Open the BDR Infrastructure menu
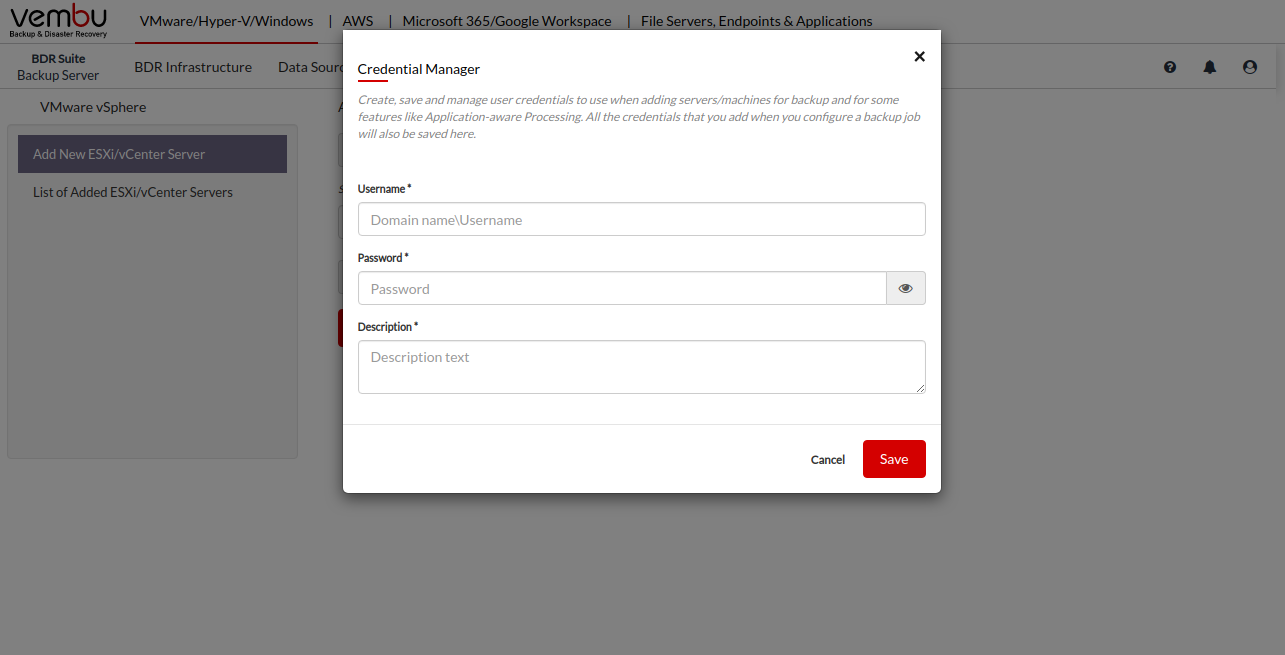The height and width of the screenshot is (655, 1285). point(193,67)
